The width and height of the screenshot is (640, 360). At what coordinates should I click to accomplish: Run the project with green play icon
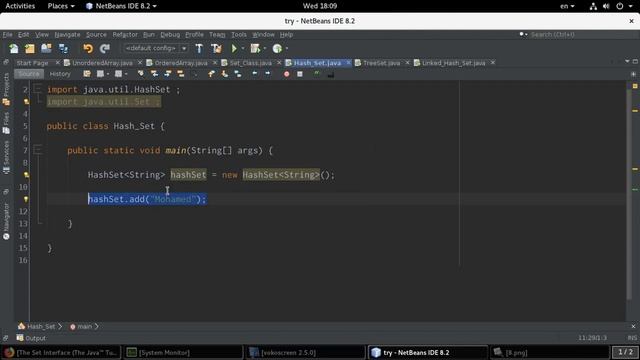point(234,49)
